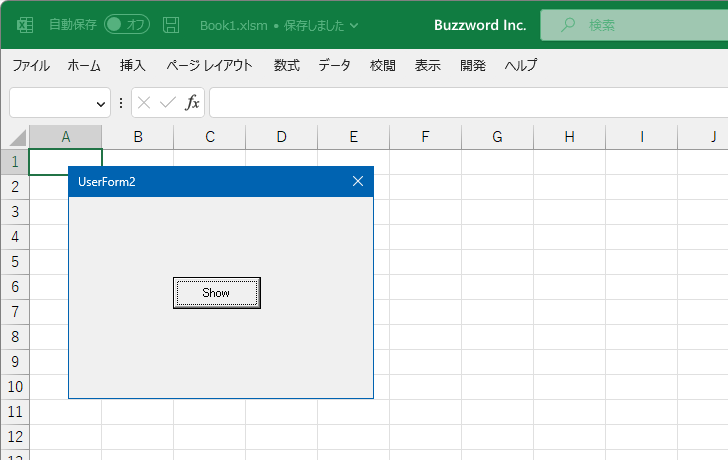Screen dimensions: 728x460
Task: Select column B header
Action: (x=138, y=137)
